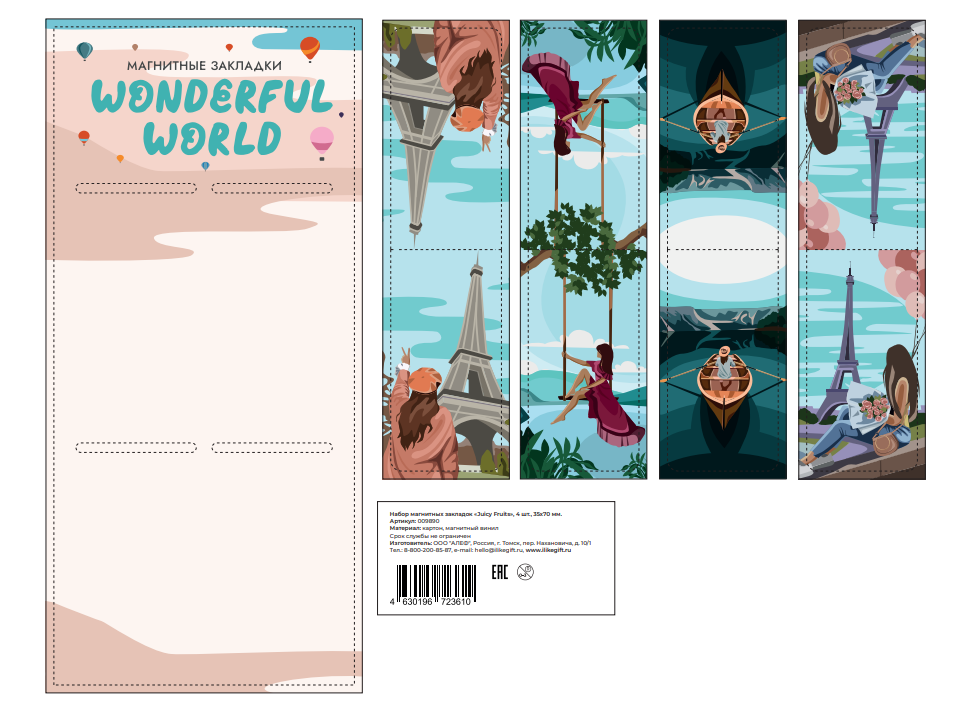Click the 'Срок службы не ограничен' line
Image resolution: width=958 pixels, height=717 pixels.
pyautogui.click(x=430, y=536)
